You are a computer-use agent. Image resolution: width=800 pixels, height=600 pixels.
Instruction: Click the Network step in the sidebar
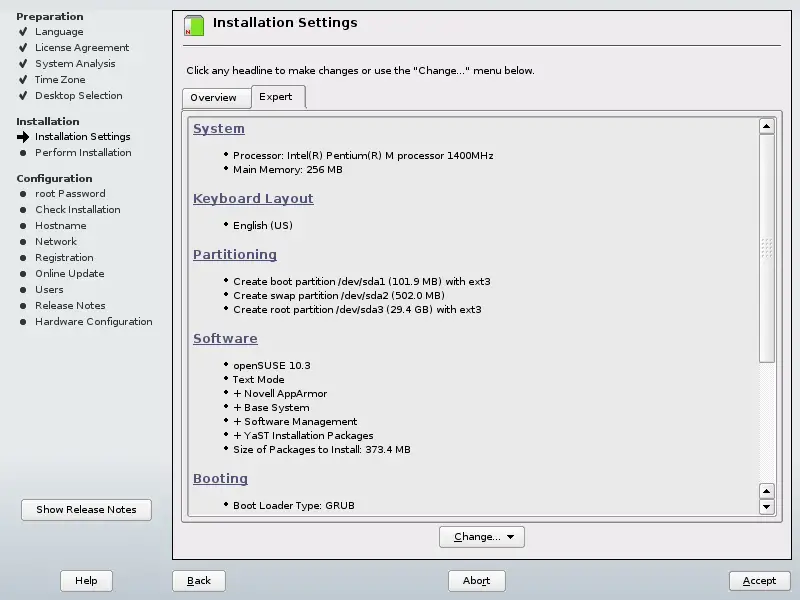[56, 241]
